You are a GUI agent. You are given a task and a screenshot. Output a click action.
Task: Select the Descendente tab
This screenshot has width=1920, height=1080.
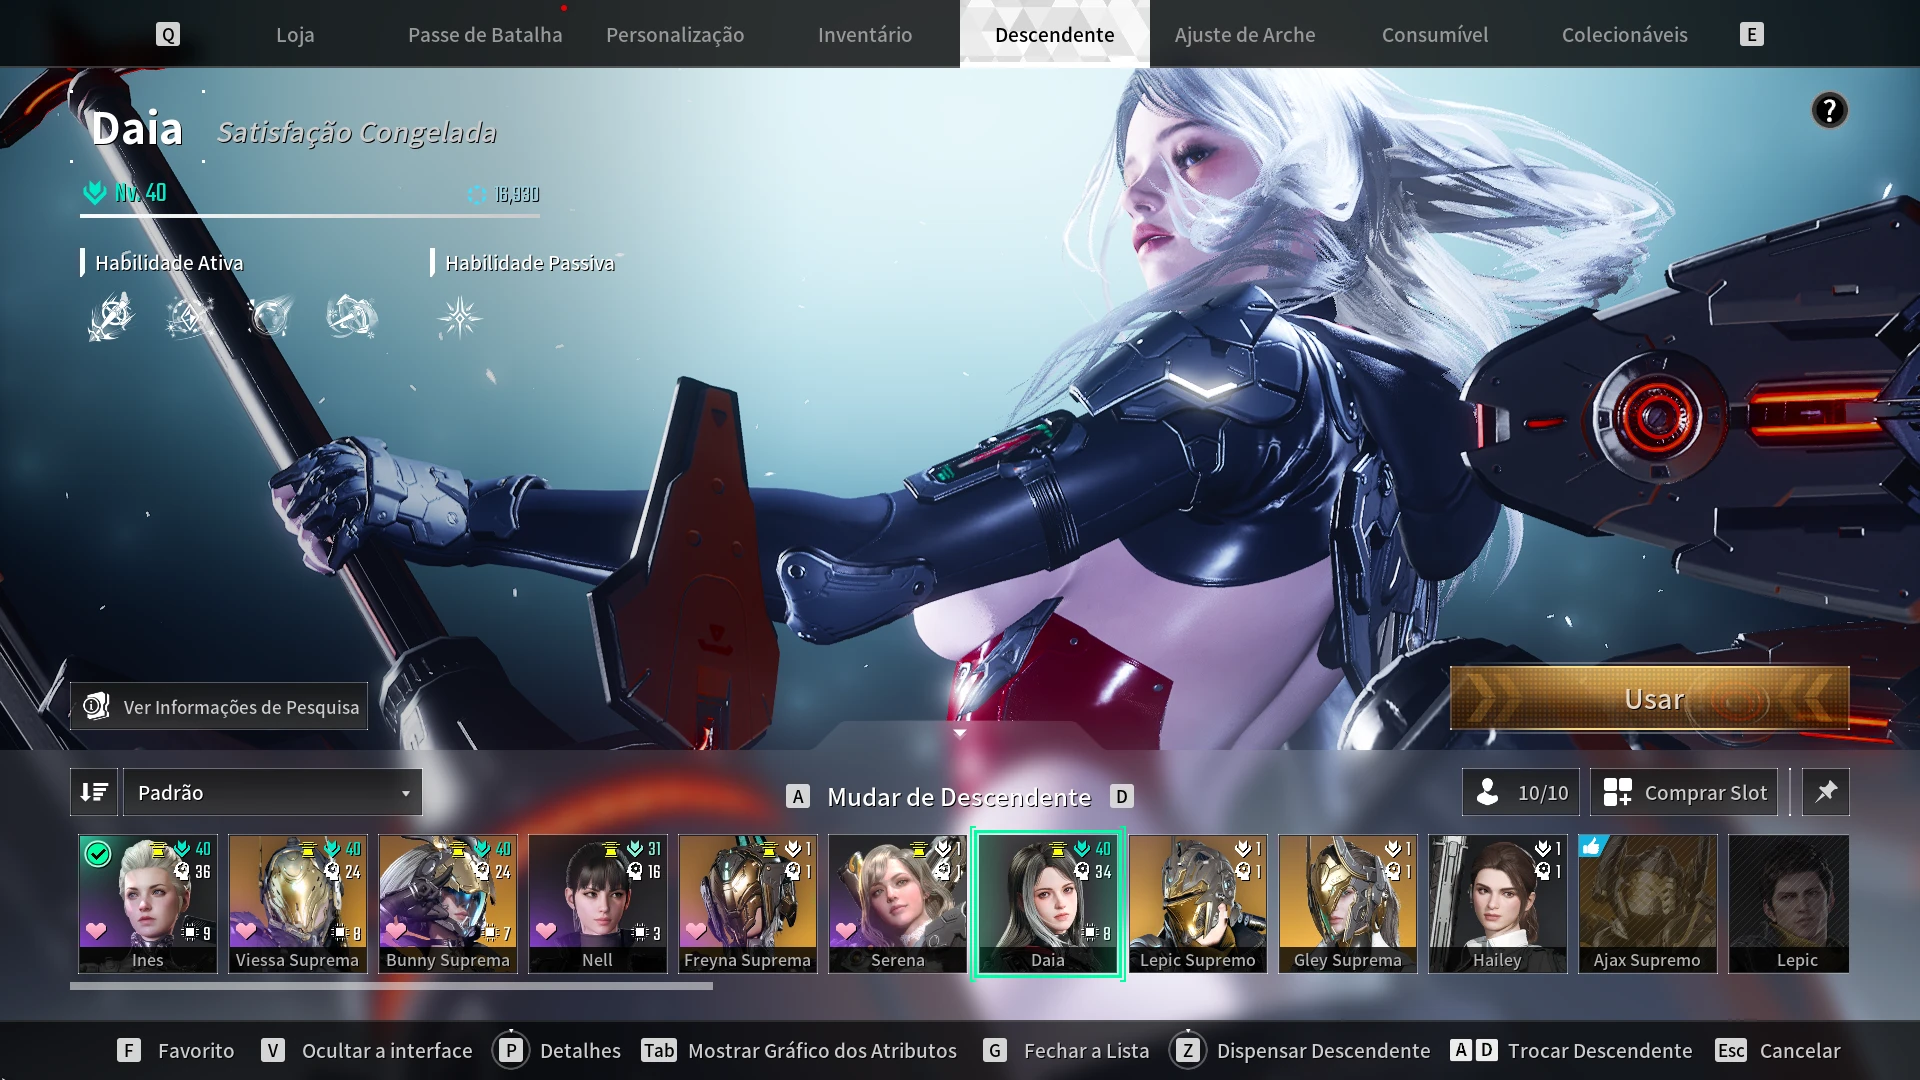tap(1055, 35)
